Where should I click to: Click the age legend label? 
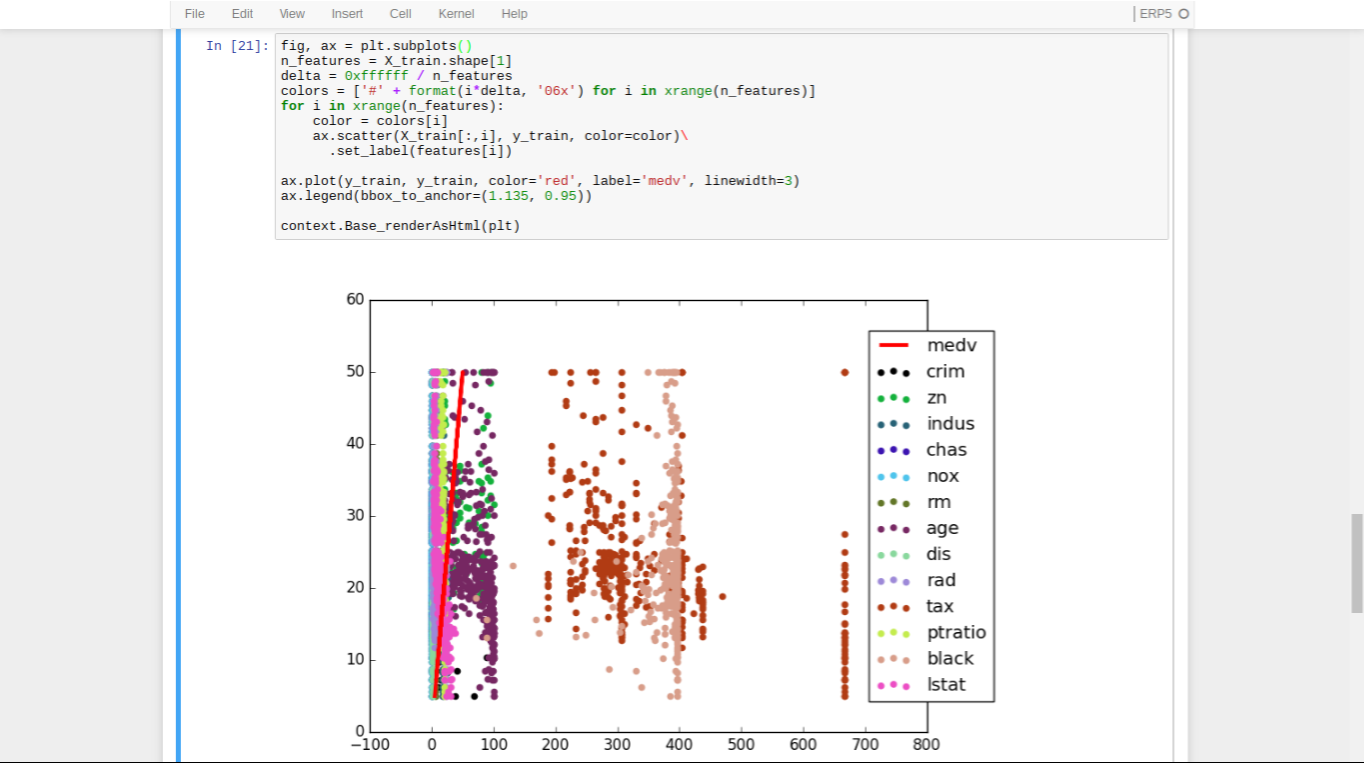(942, 529)
